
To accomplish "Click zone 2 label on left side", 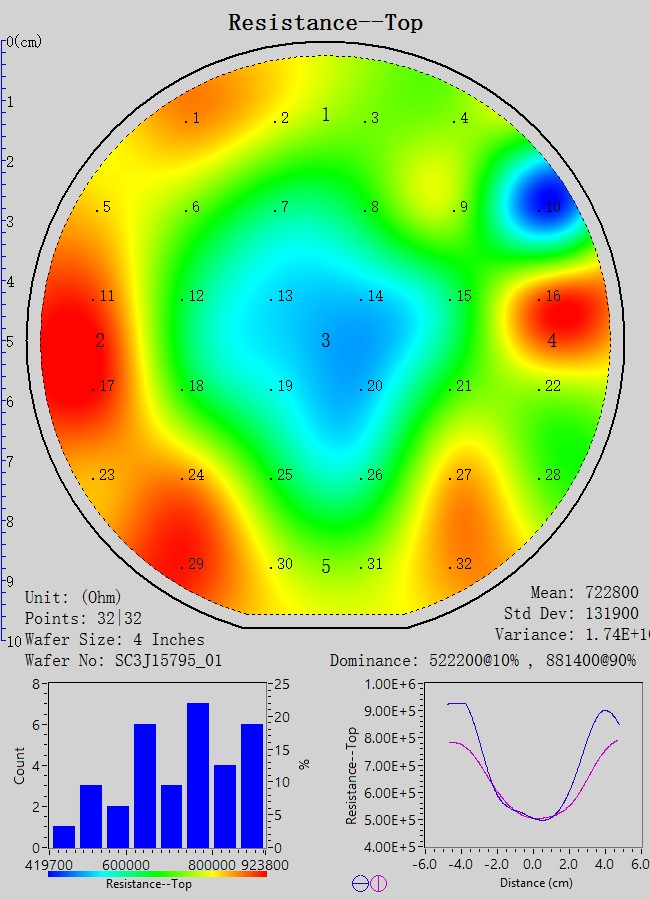I will [100, 341].
